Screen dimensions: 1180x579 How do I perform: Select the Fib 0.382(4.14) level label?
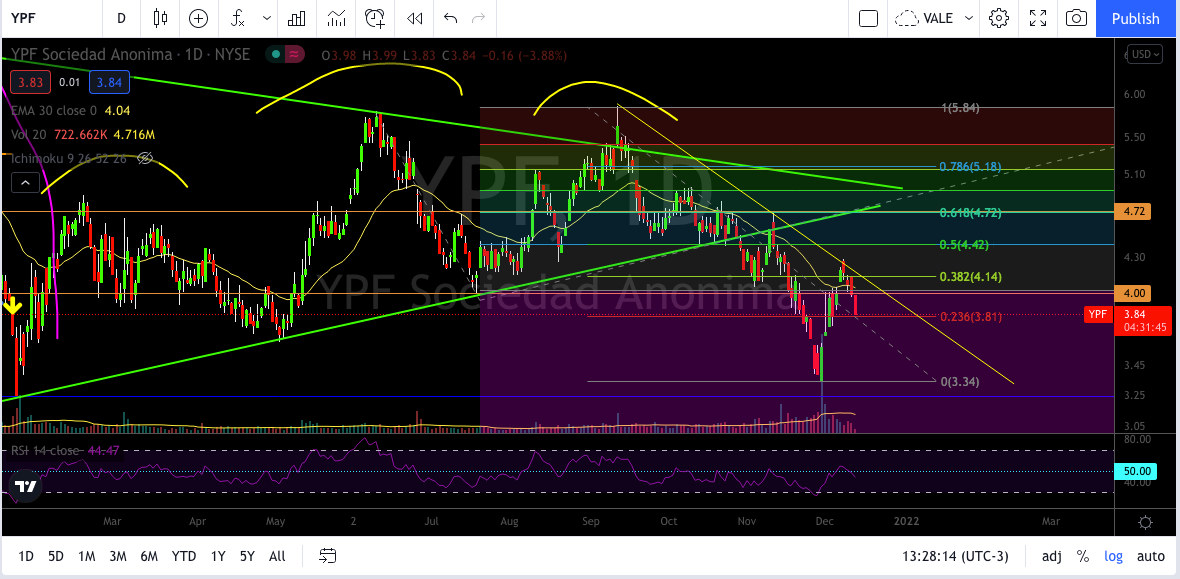coord(971,276)
